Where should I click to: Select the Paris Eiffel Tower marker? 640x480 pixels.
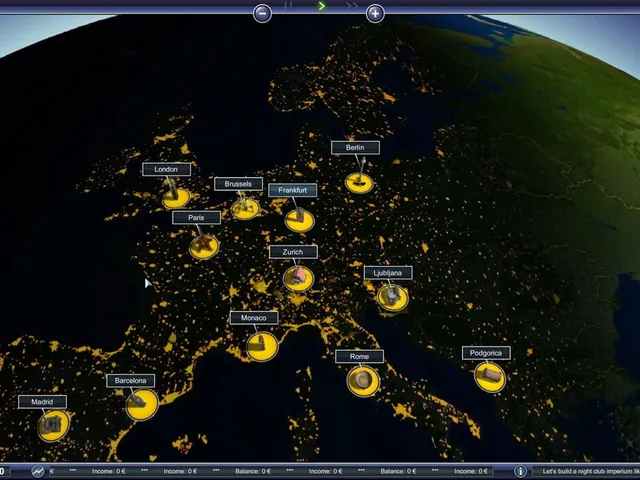(x=204, y=247)
